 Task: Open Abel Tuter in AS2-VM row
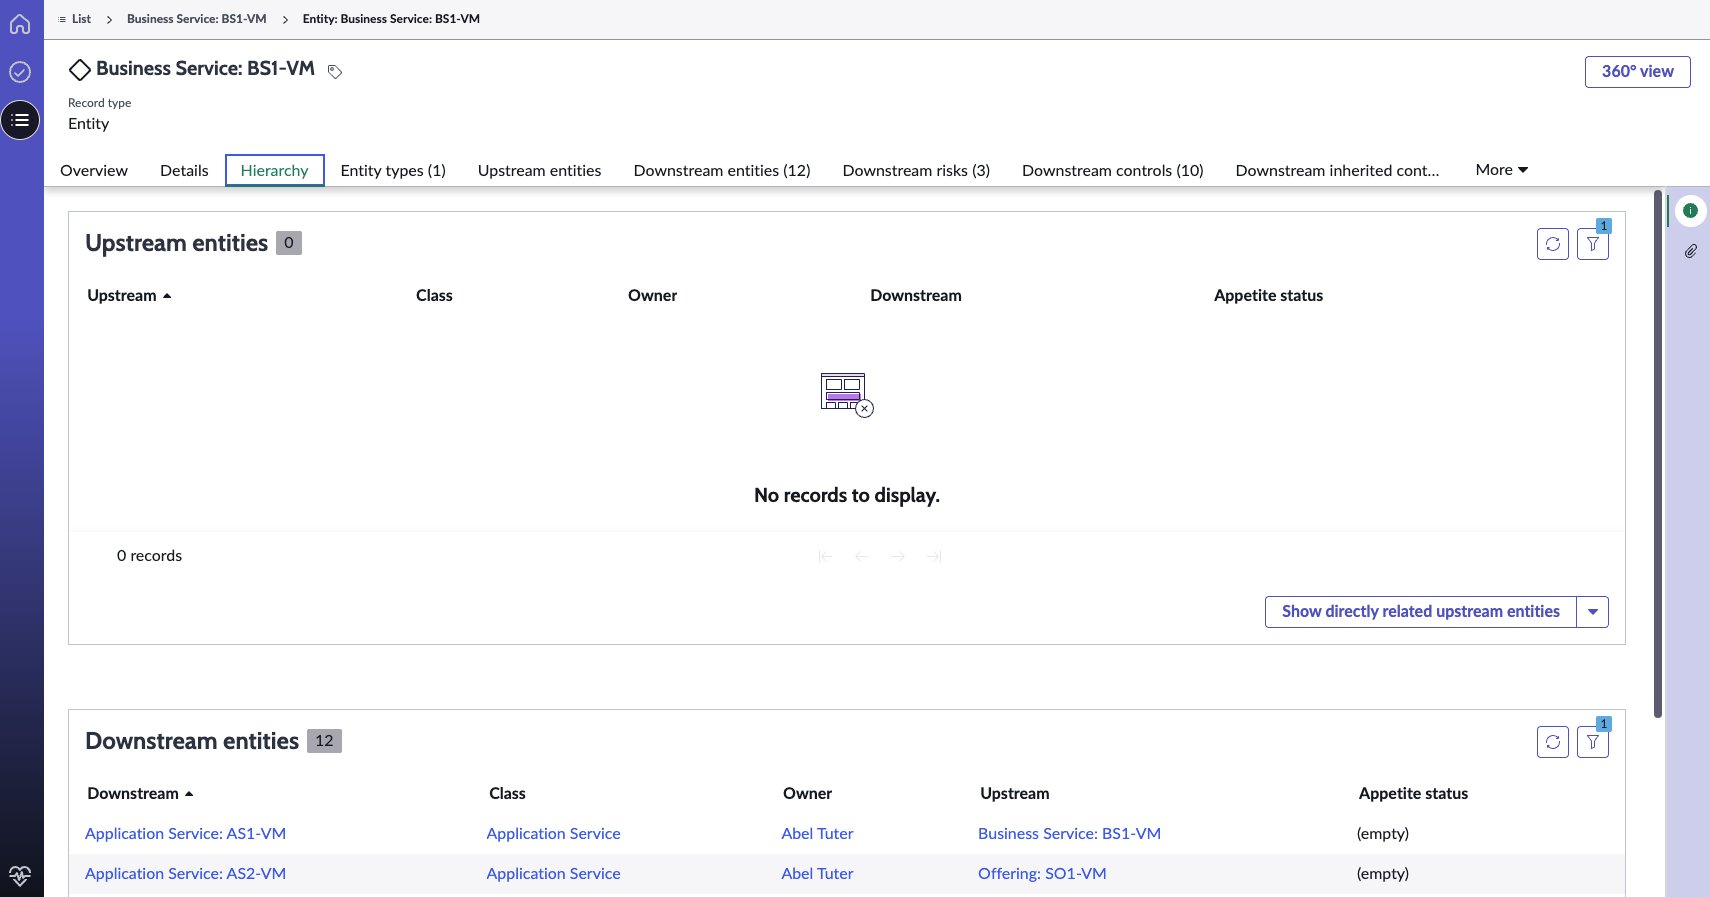(817, 874)
